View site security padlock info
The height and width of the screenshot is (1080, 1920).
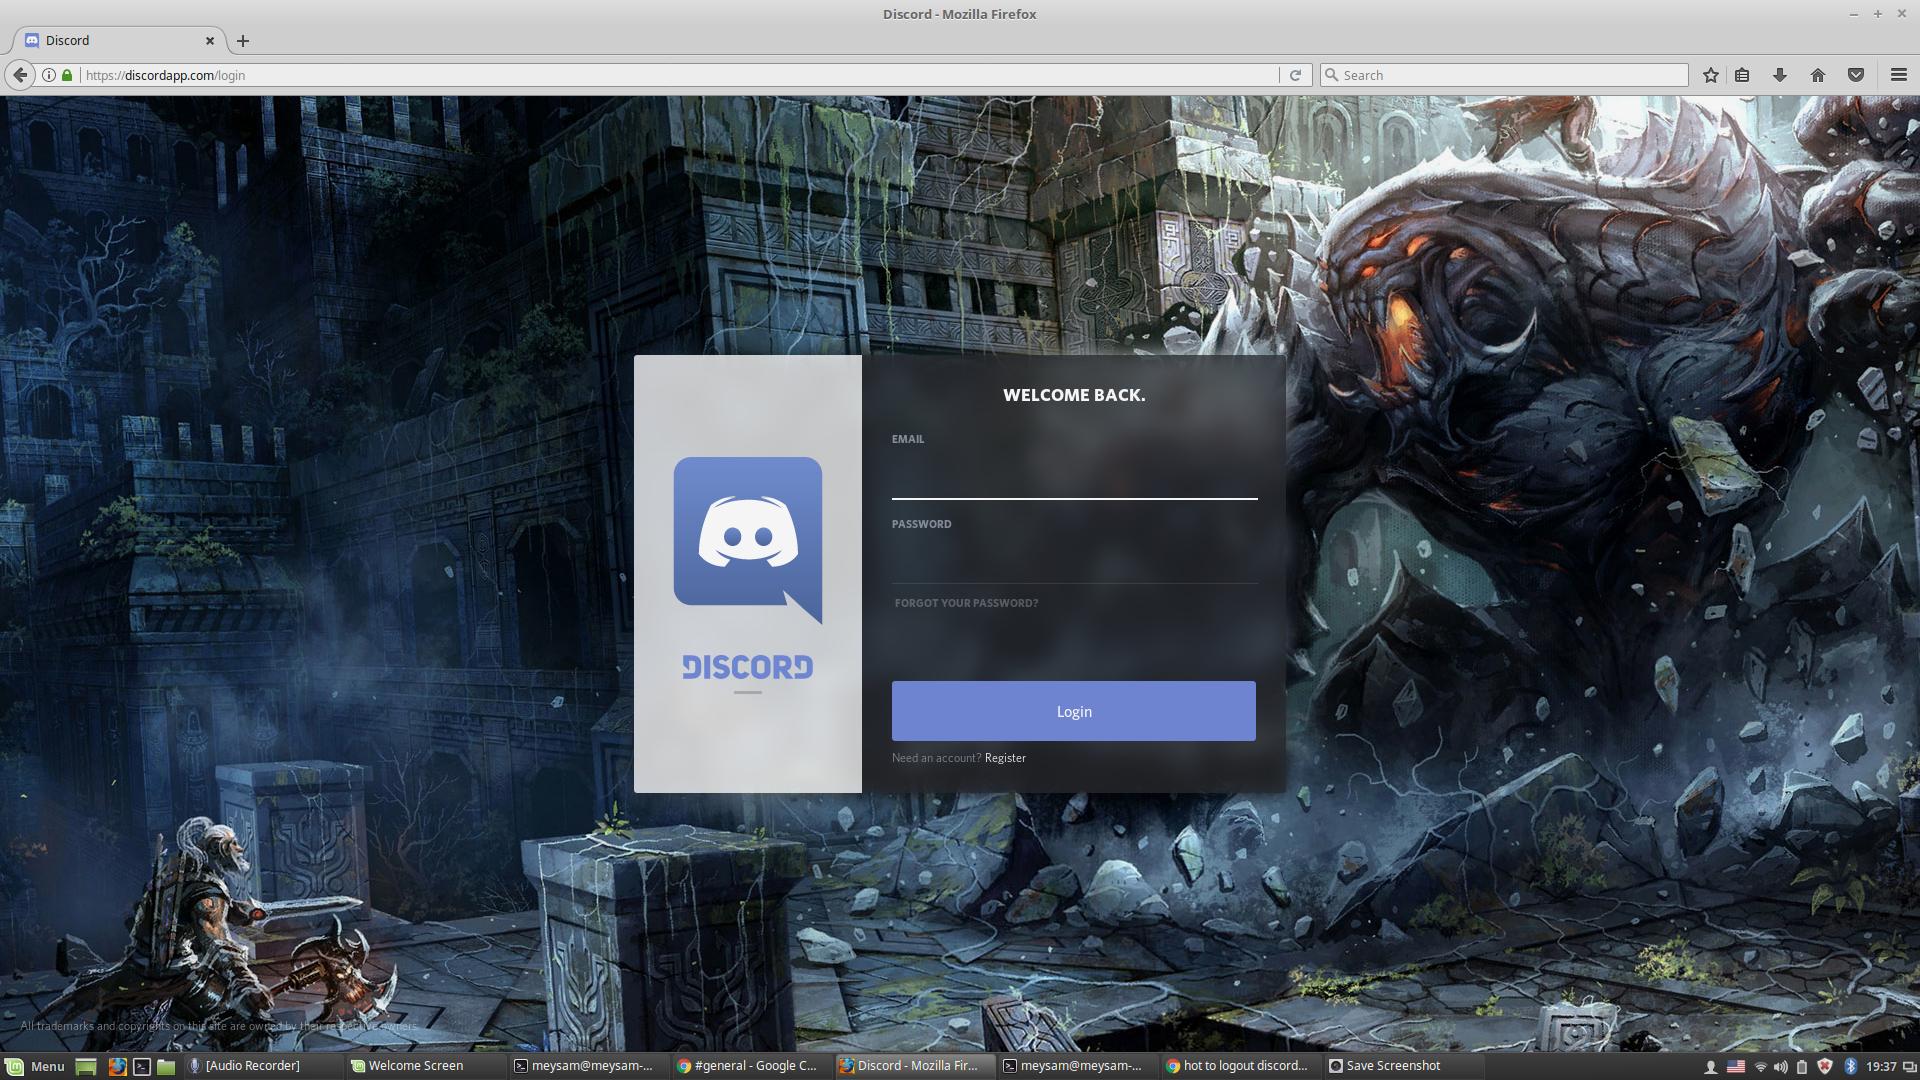[67, 75]
